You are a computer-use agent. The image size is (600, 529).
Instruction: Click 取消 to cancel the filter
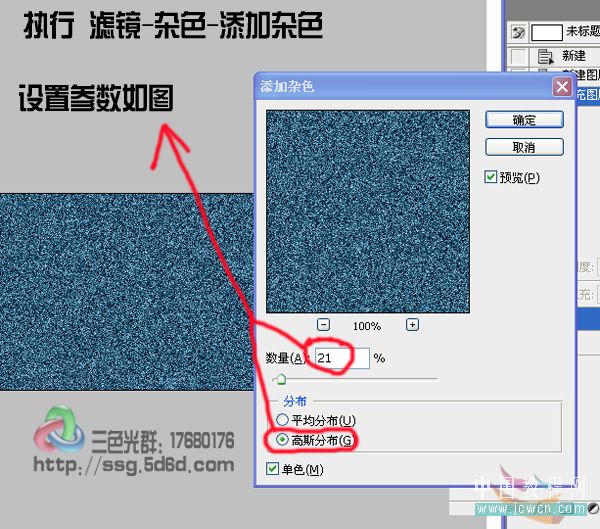pos(524,147)
